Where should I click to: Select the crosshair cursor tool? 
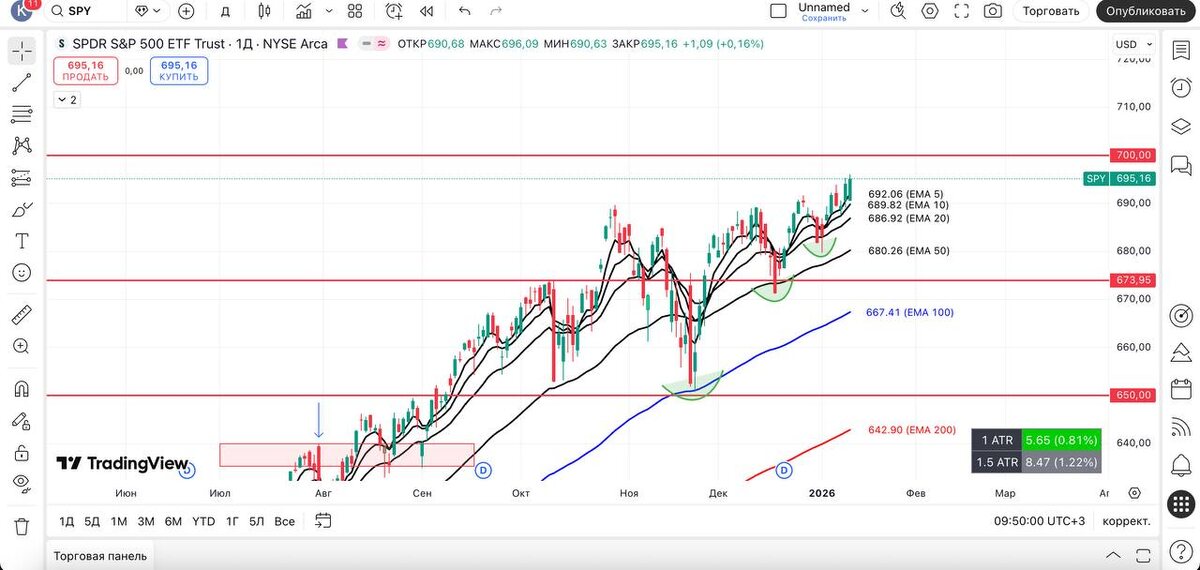pos(22,50)
